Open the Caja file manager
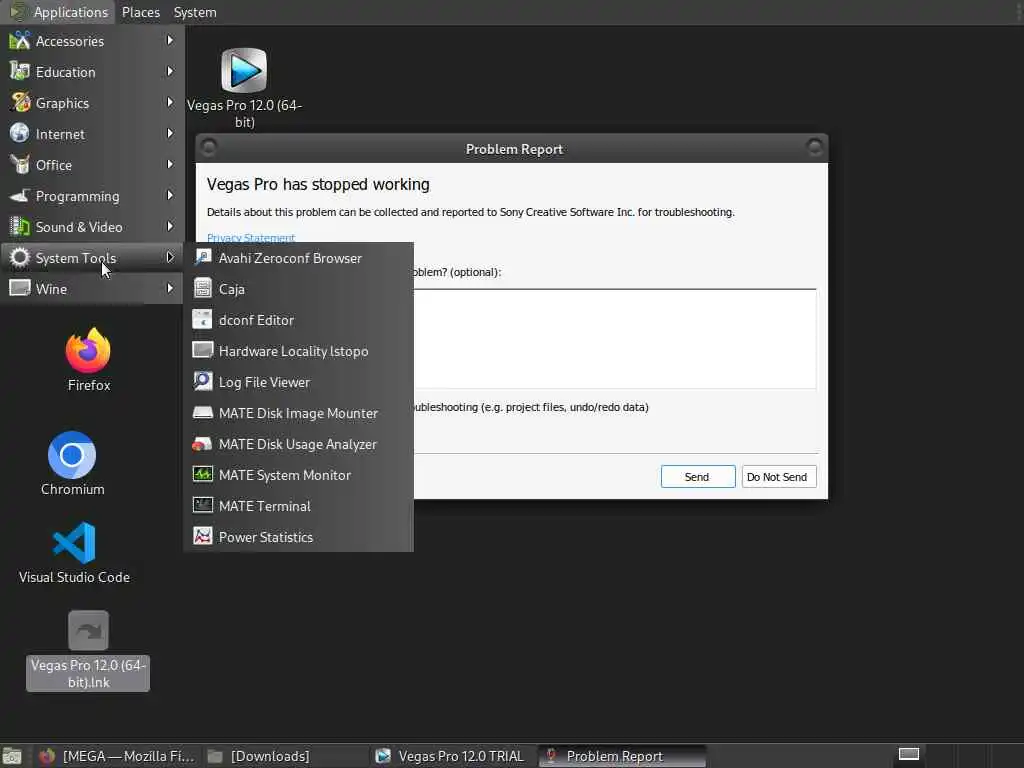1024x768 pixels. click(x=298, y=289)
